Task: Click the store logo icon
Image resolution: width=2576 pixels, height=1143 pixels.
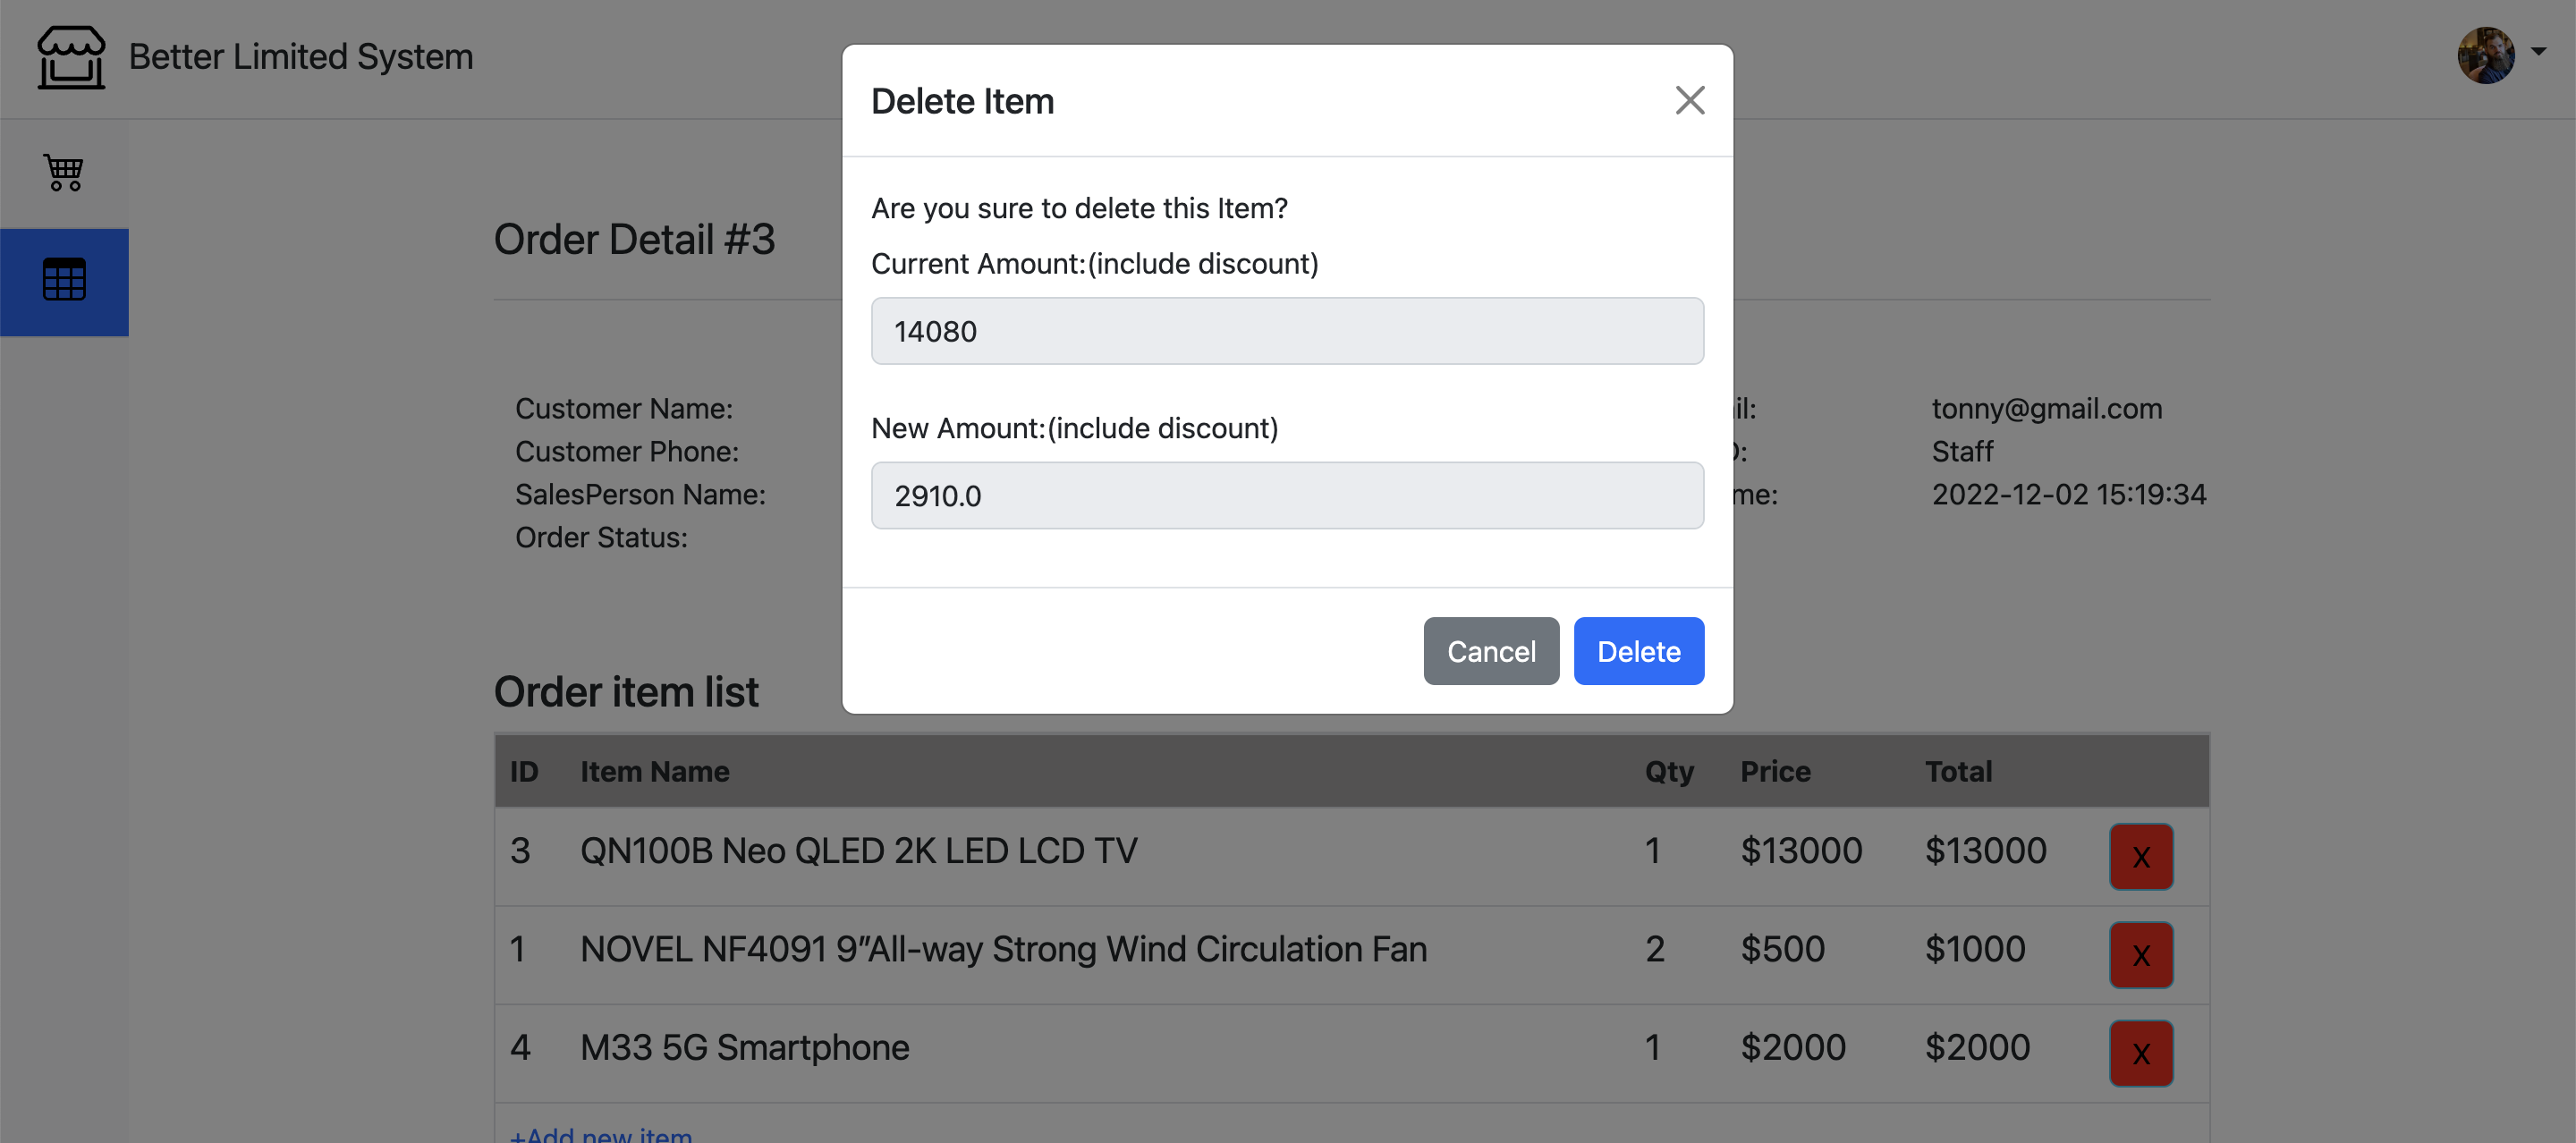Action: click(71, 57)
